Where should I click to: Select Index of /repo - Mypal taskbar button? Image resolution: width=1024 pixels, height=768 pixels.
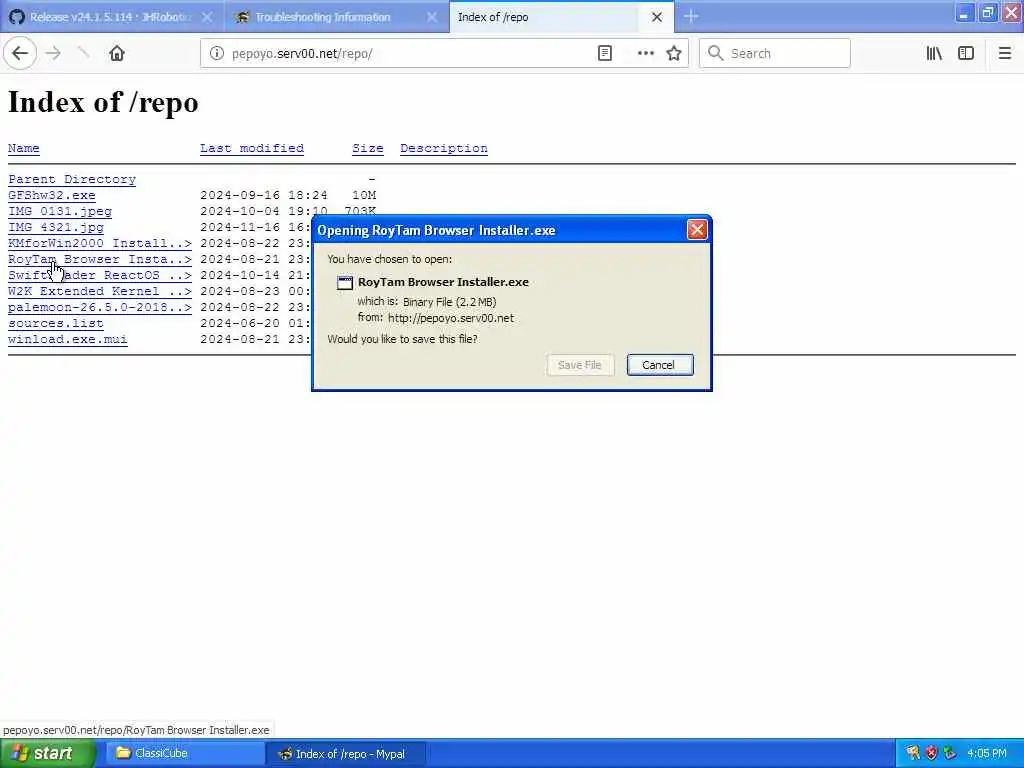(347, 754)
